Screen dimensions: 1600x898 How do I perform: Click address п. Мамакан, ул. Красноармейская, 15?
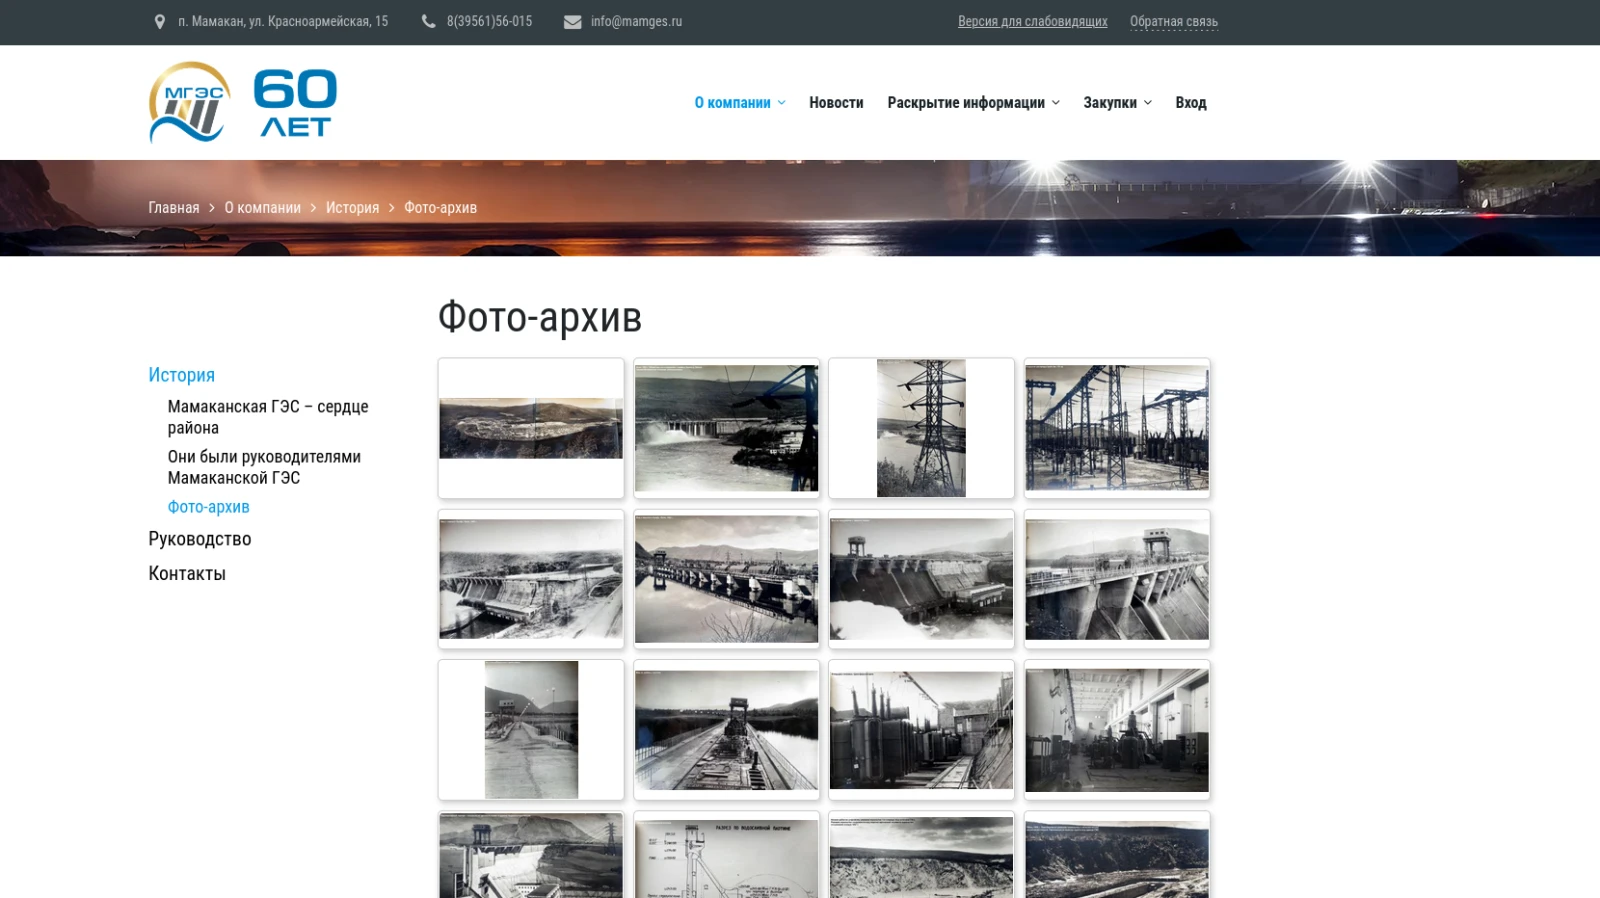(283, 21)
